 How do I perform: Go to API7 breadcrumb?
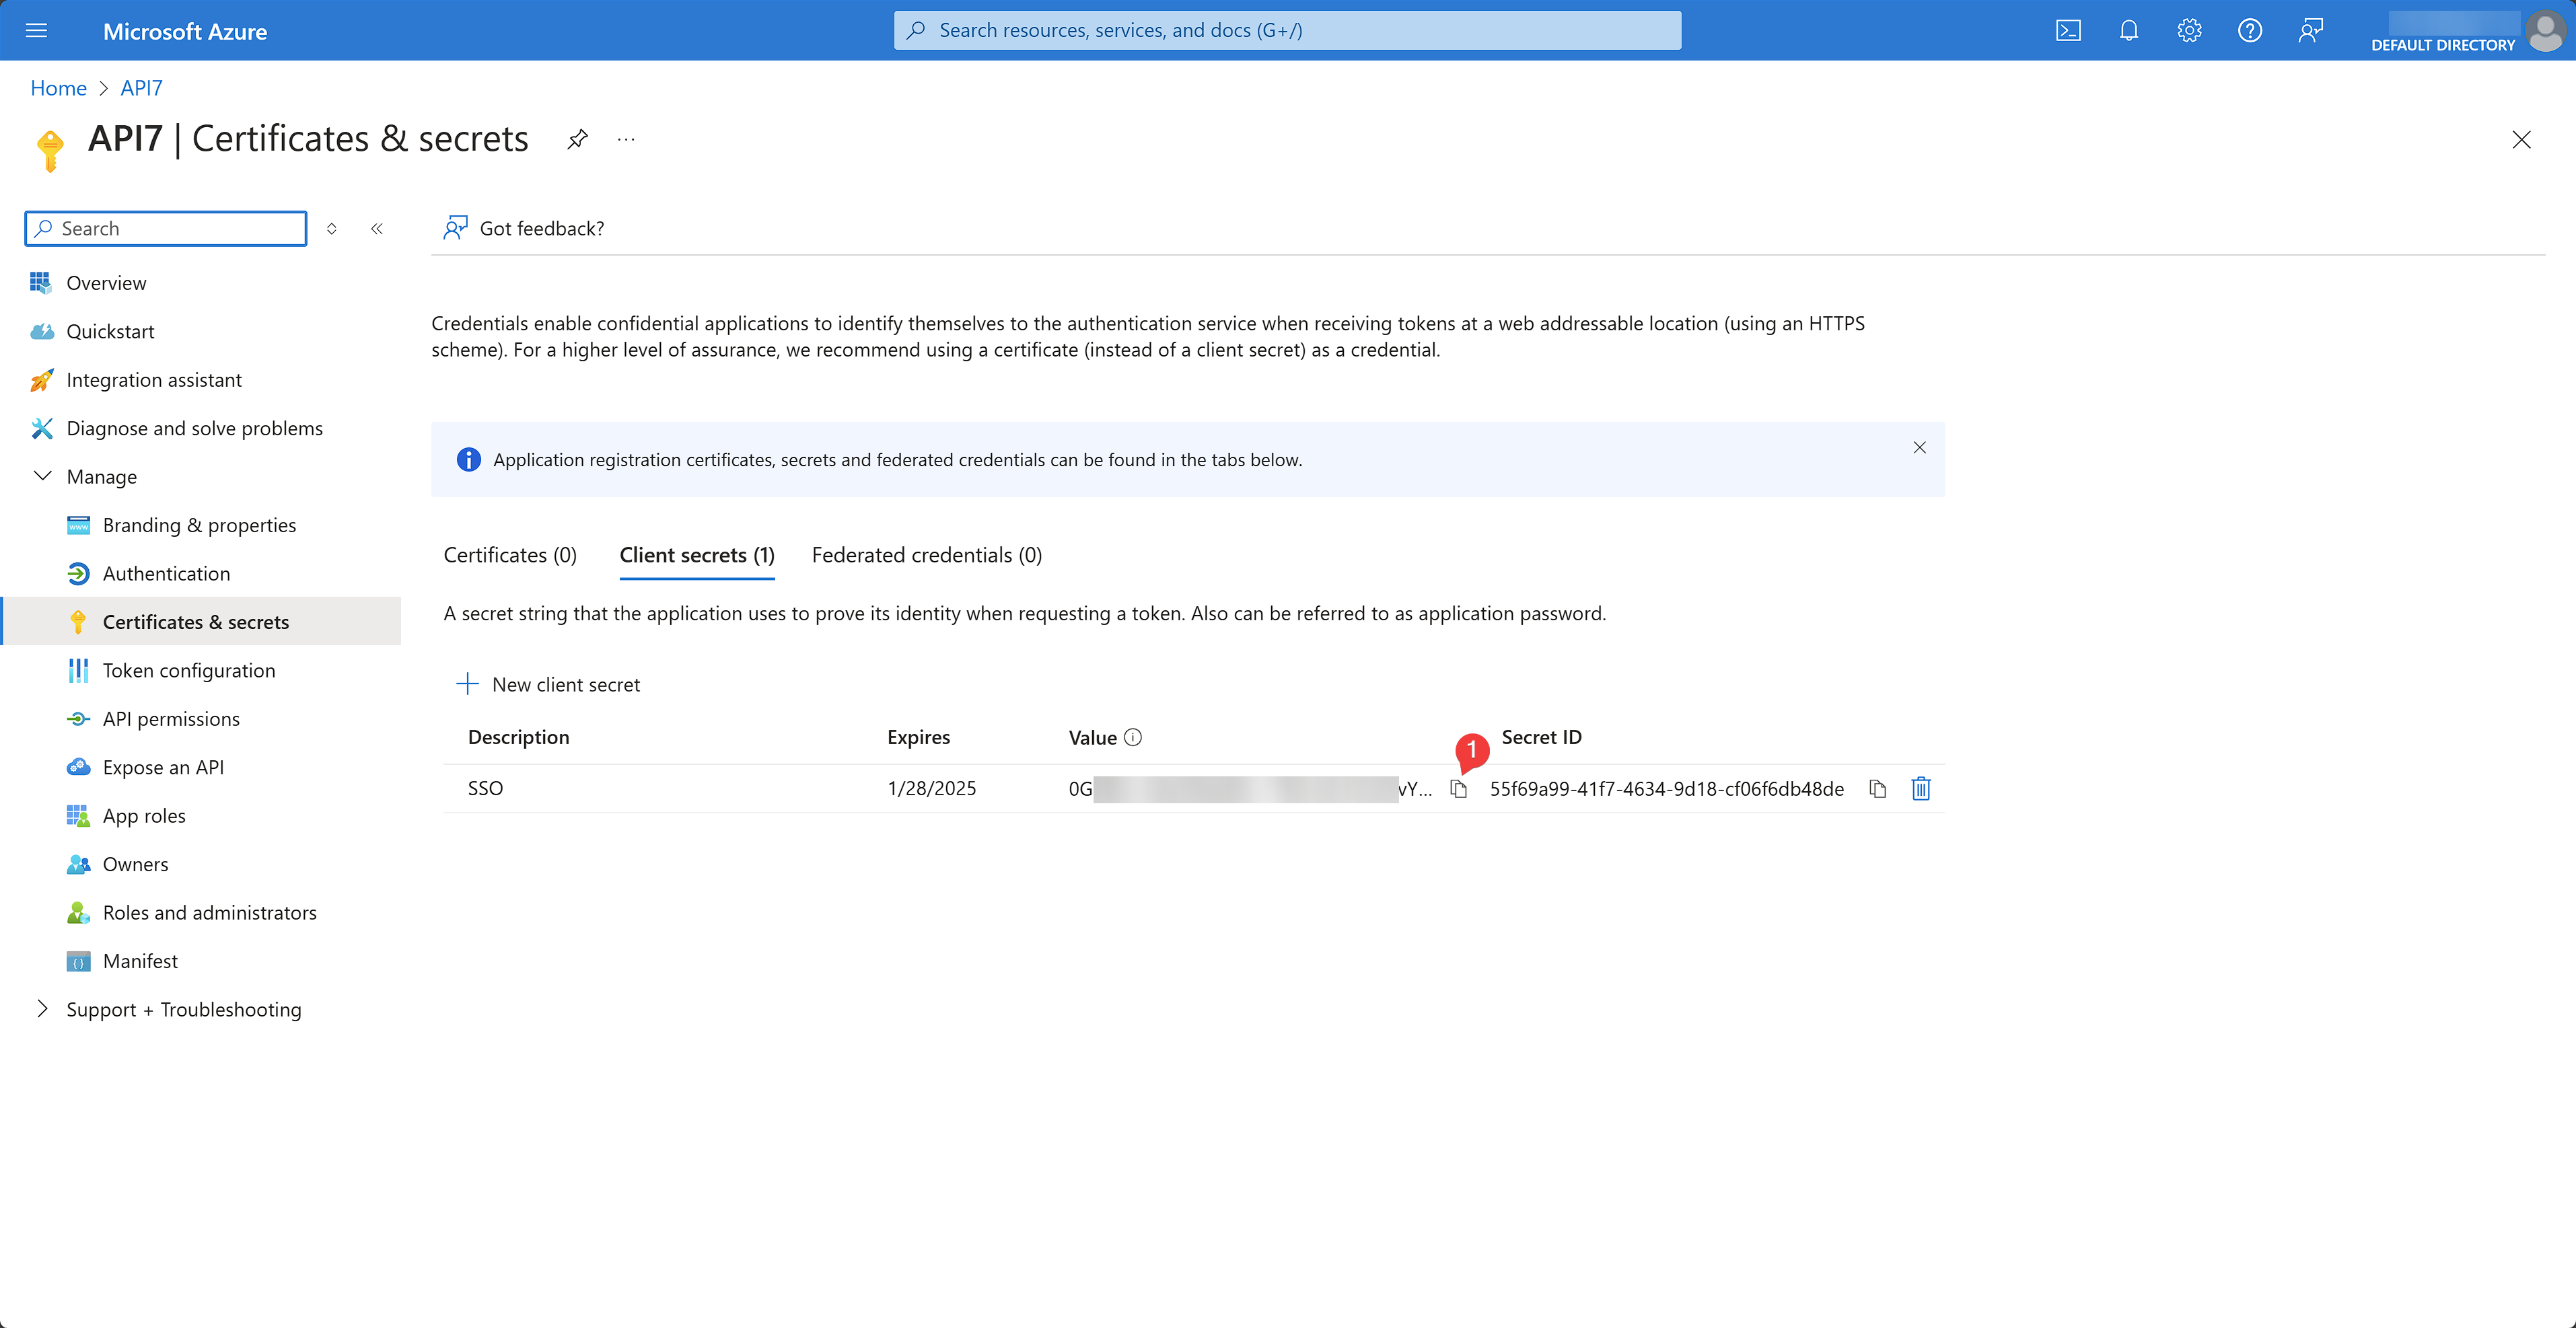[141, 88]
